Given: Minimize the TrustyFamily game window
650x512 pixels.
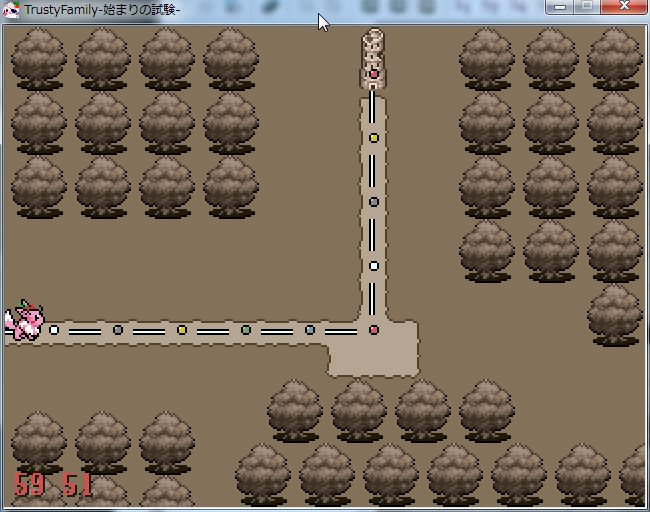Looking at the screenshot, I should click(x=560, y=7).
